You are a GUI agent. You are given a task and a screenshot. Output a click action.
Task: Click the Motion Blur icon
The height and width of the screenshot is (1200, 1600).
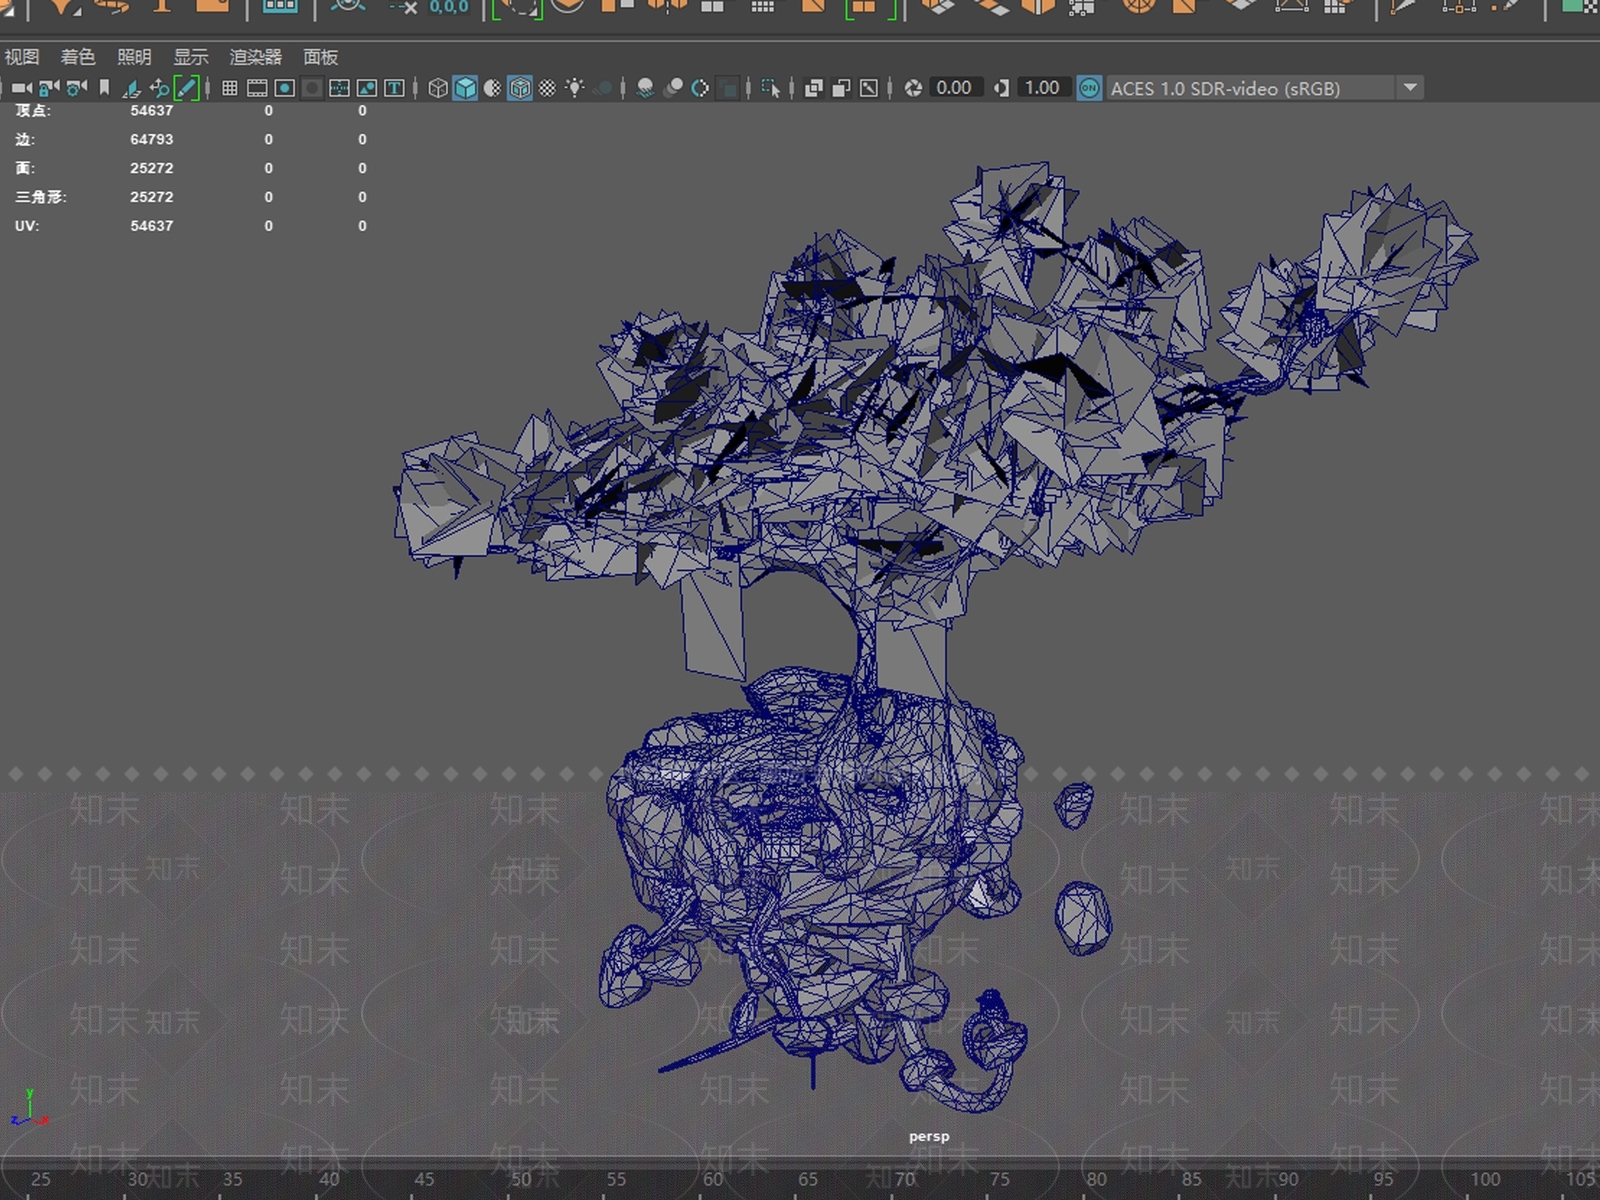(674, 88)
